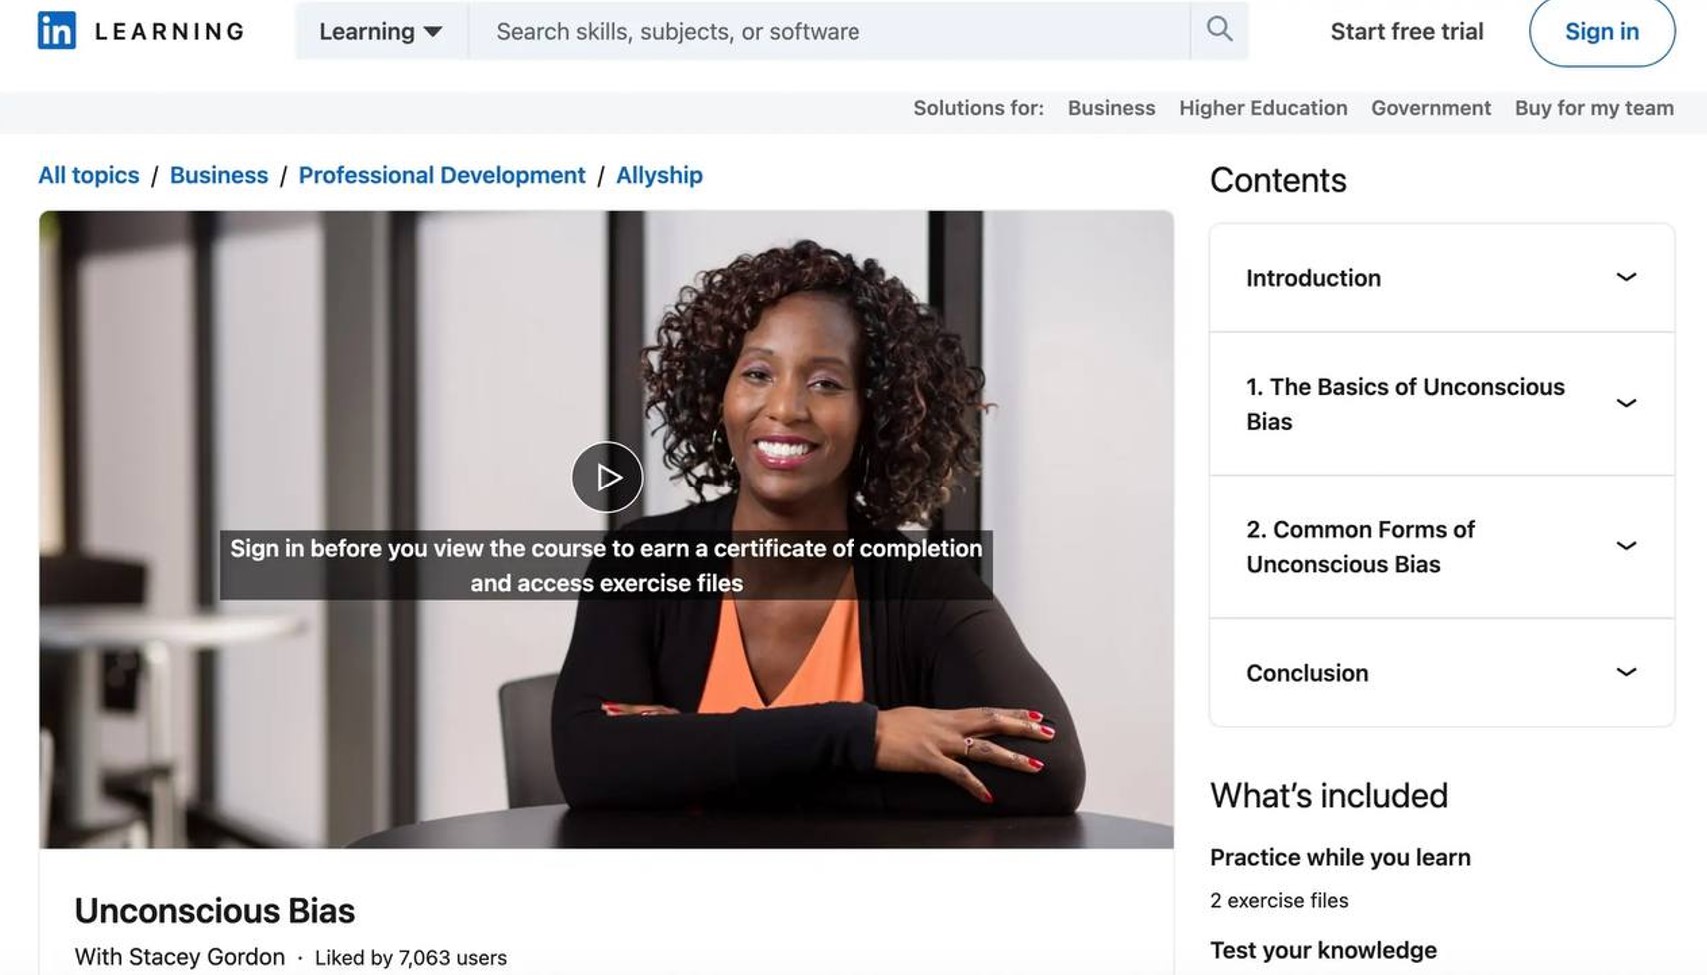Click the sign-in certificate overlay message

click(x=606, y=565)
